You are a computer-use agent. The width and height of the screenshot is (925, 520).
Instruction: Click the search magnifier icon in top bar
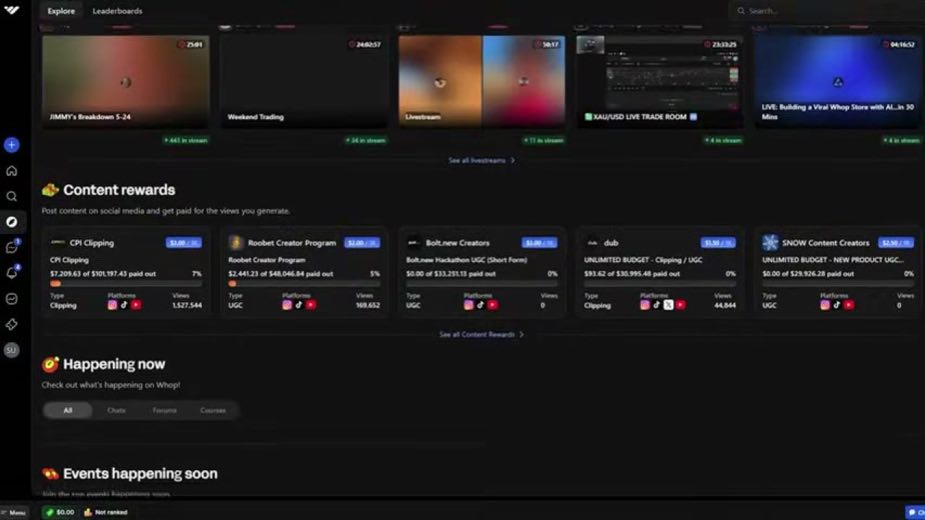[x=741, y=11]
